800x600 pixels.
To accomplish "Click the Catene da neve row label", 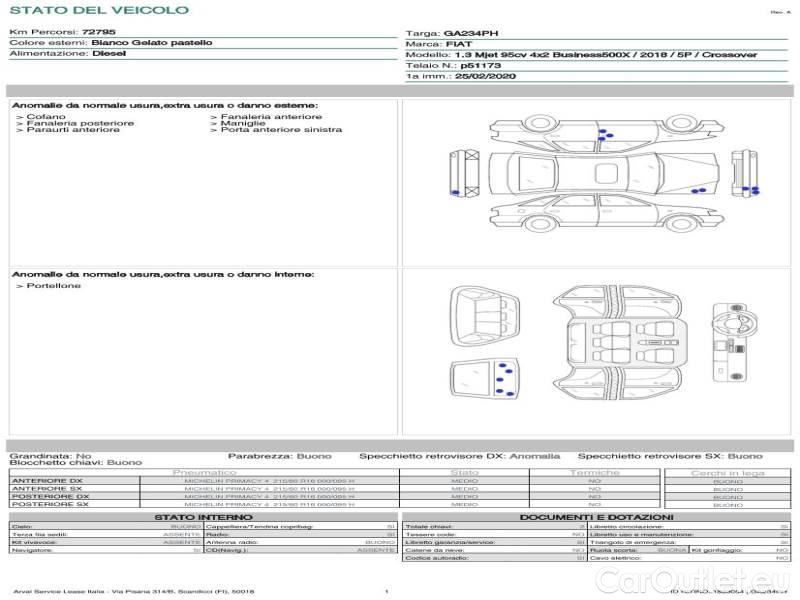I will click(x=435, y=550).
